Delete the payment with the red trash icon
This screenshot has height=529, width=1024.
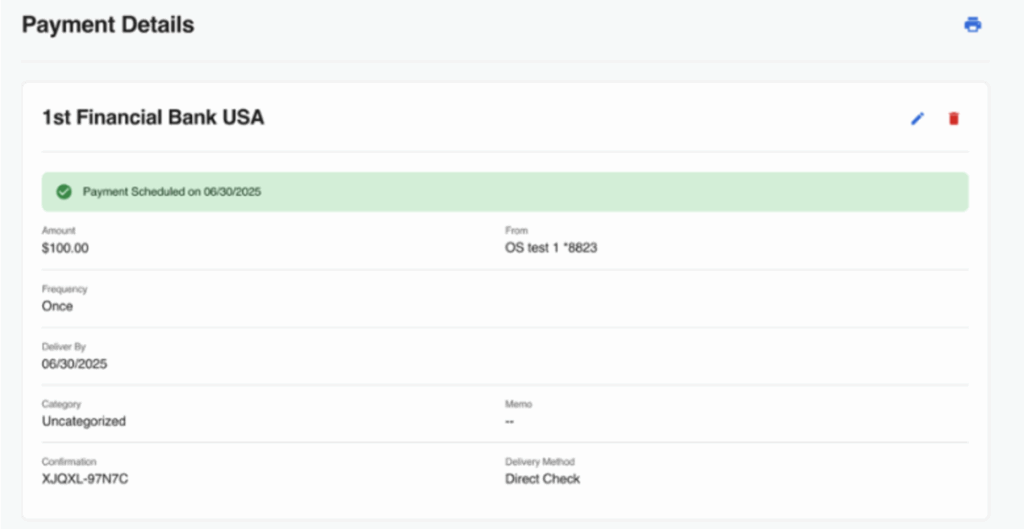(x=953, y=118)
